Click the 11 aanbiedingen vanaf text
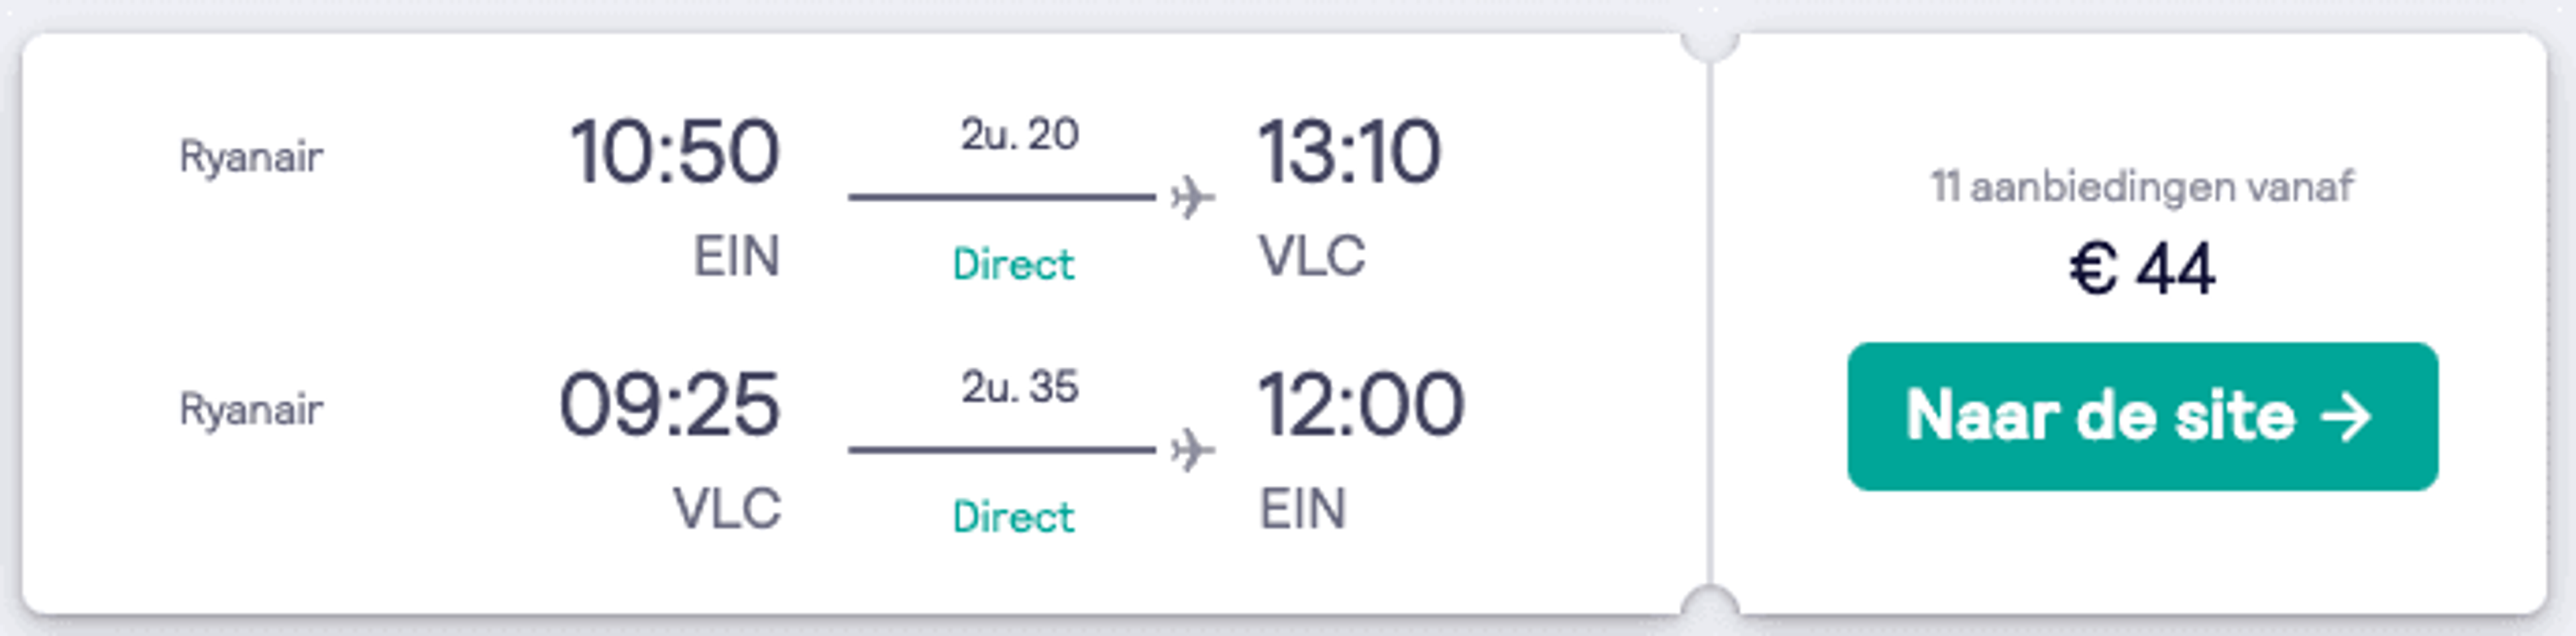Screen dimensions: 2576x636 2142,187
